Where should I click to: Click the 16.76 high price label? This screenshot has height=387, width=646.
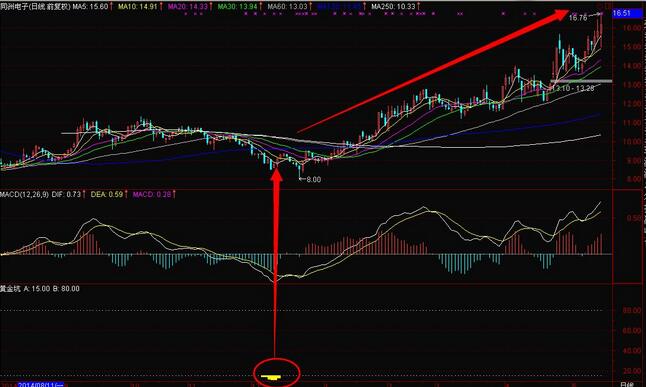pyautogui.click(x=578, y=18)
